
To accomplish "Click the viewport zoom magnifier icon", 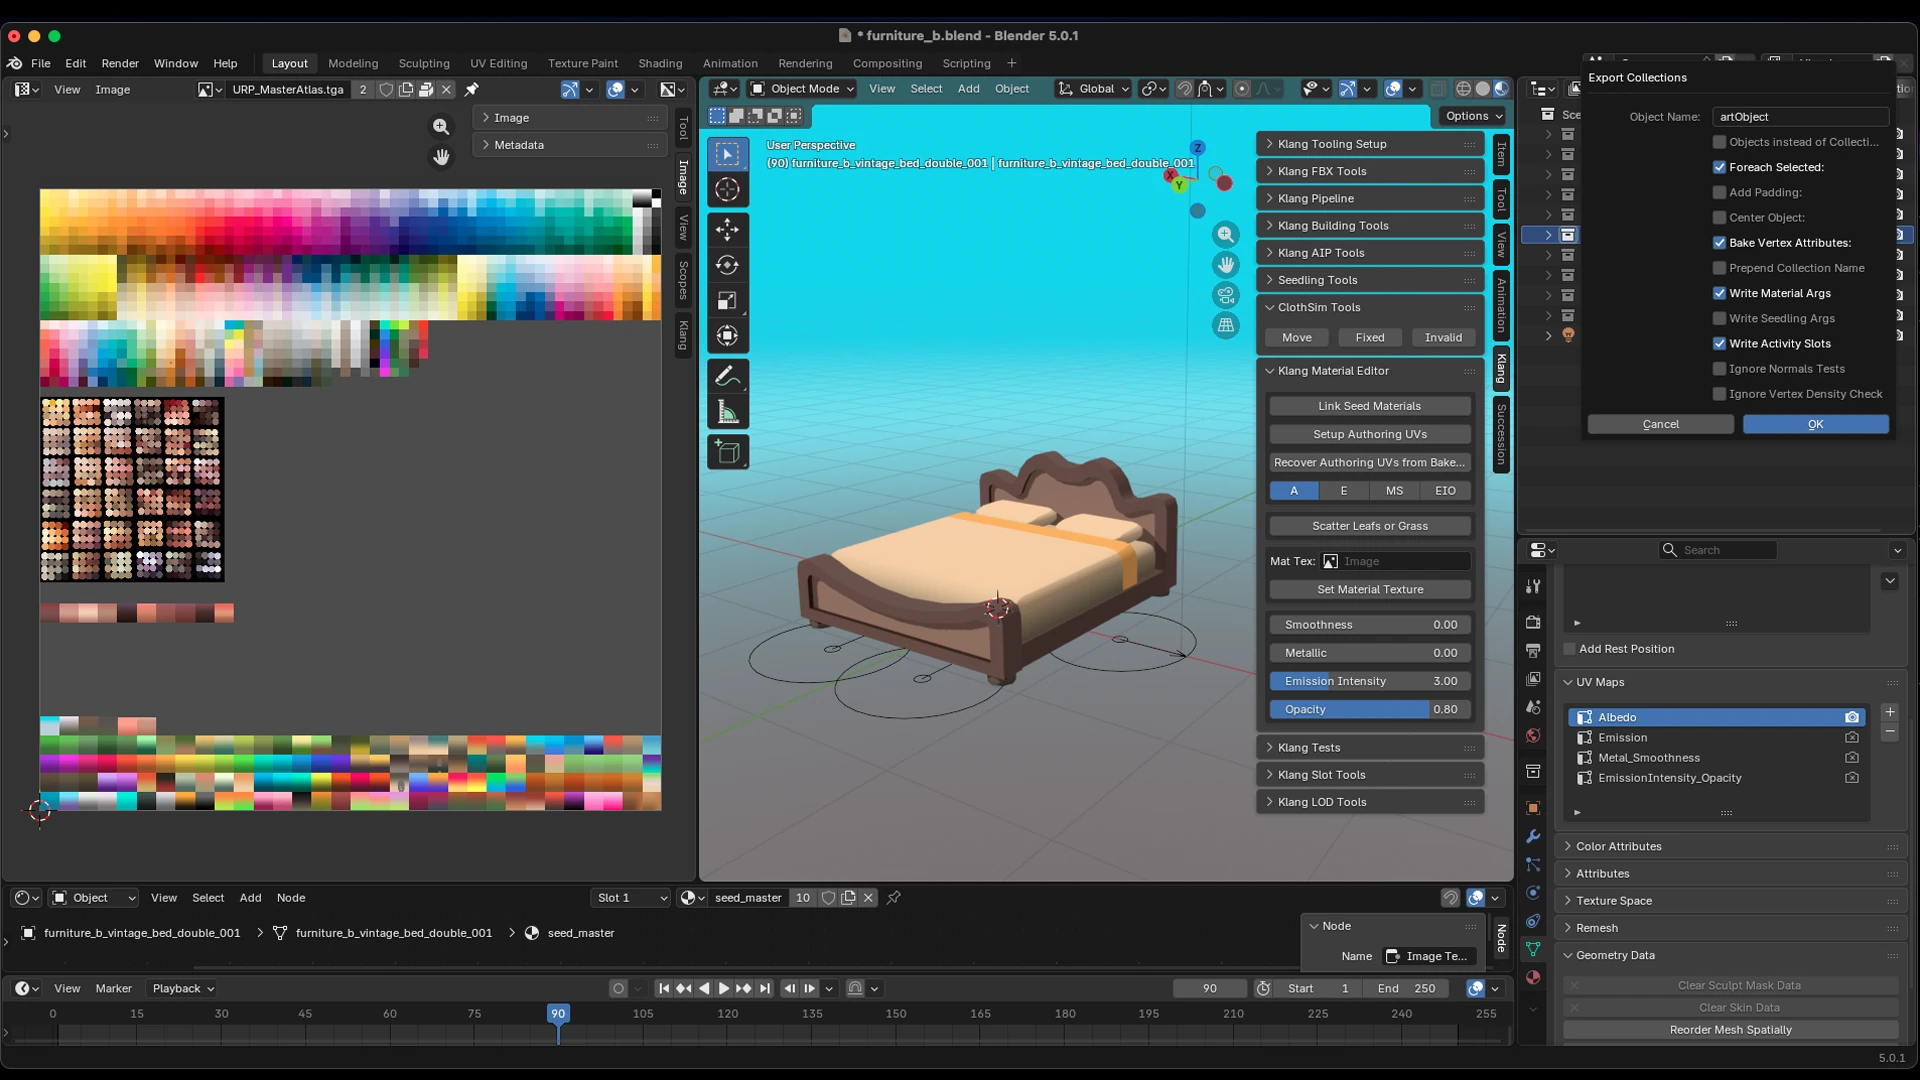I will pos(1225,235).
